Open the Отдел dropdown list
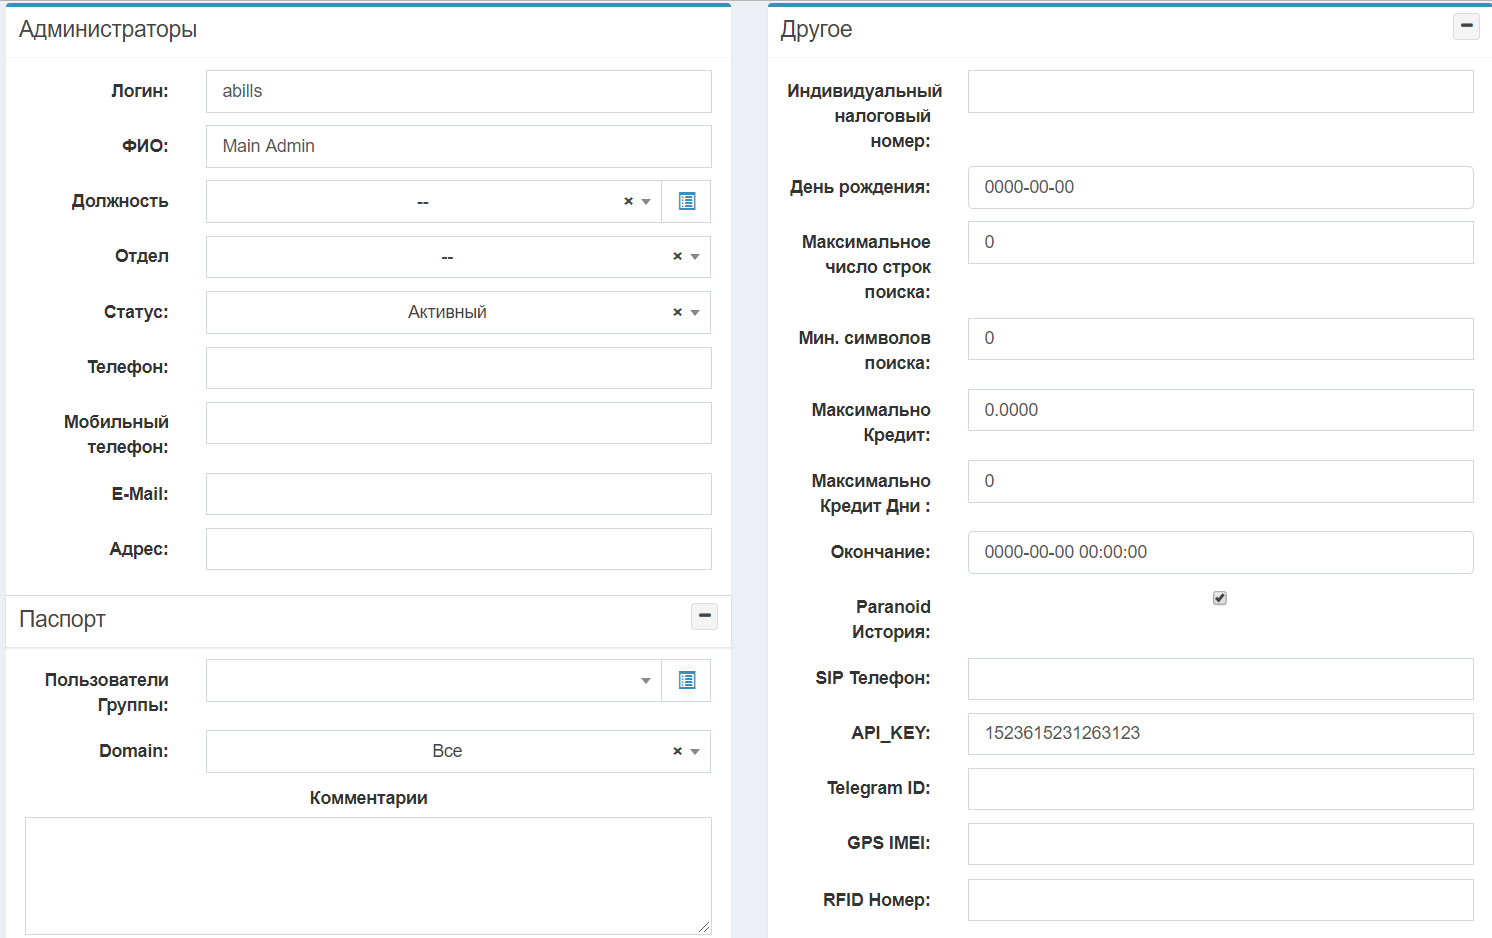Image resolution: width=1492 pixels, height=938 pixels. pos(695,257)
